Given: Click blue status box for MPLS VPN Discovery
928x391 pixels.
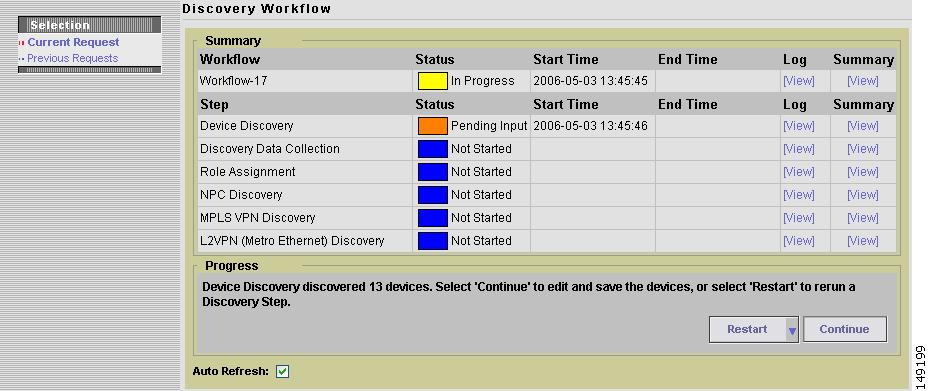Looking at the screenshot, I should (433, 218).
